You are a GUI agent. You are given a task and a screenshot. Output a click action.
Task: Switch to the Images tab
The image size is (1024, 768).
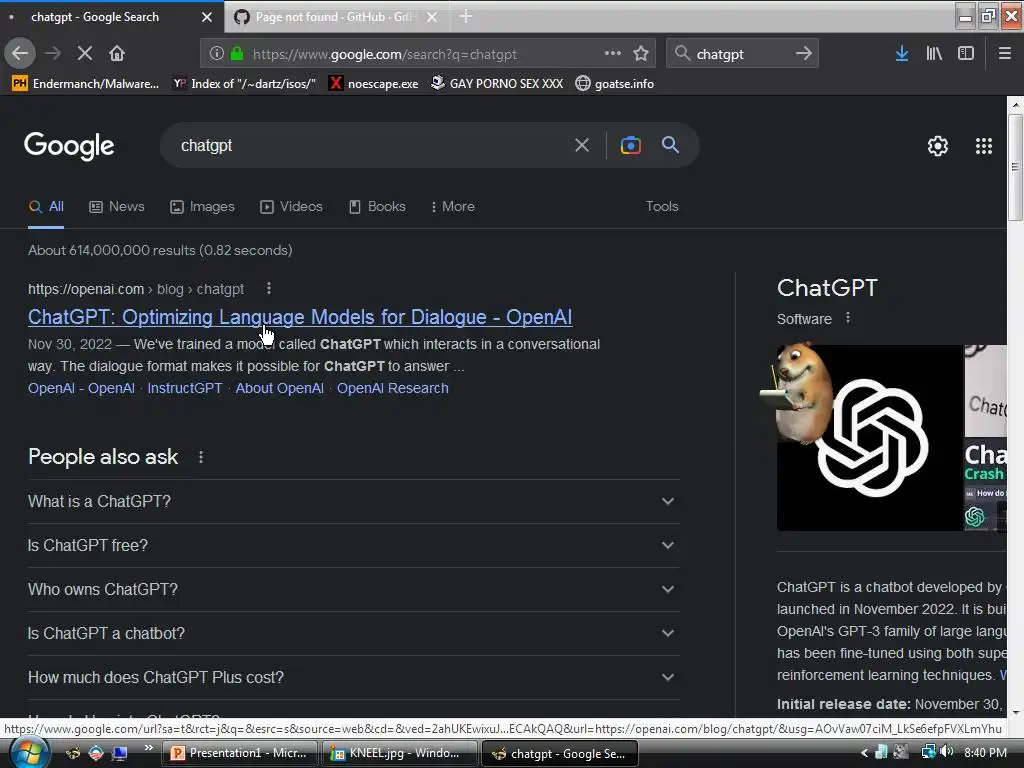[202, 206]
